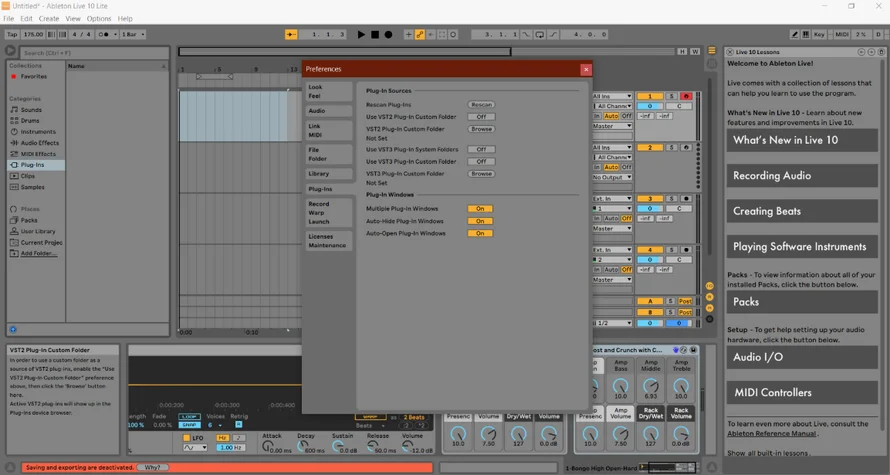Toggle the Draw Mode pencil icon

click(x=795, y=35)
